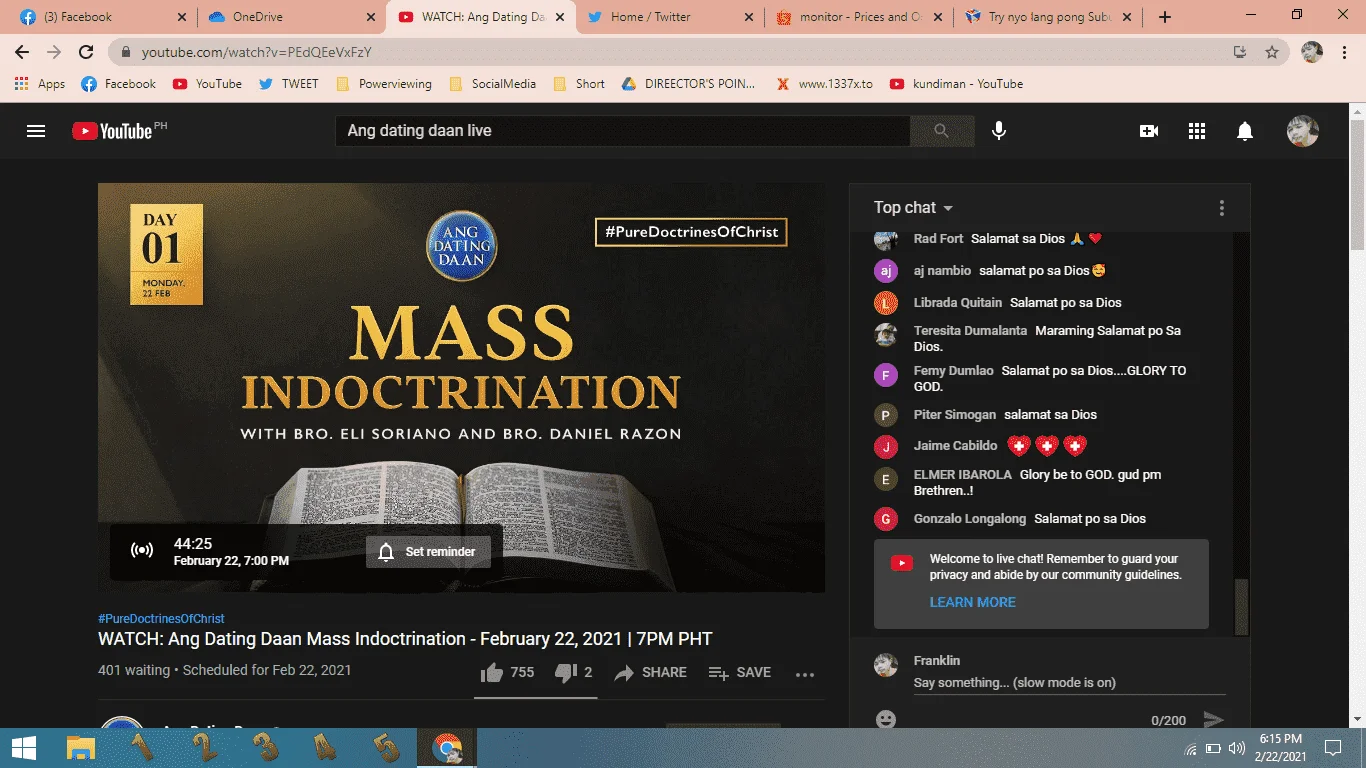
Task: Open the Windows notification center icon
Action: pyautogui.click(x=1332, y=748)
